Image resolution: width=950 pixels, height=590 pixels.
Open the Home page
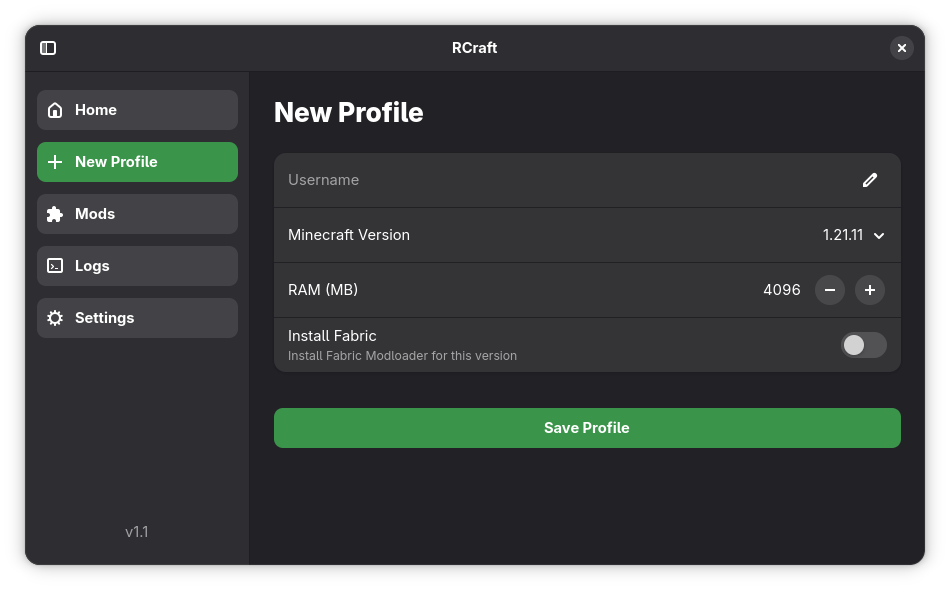tap(138, 110)
